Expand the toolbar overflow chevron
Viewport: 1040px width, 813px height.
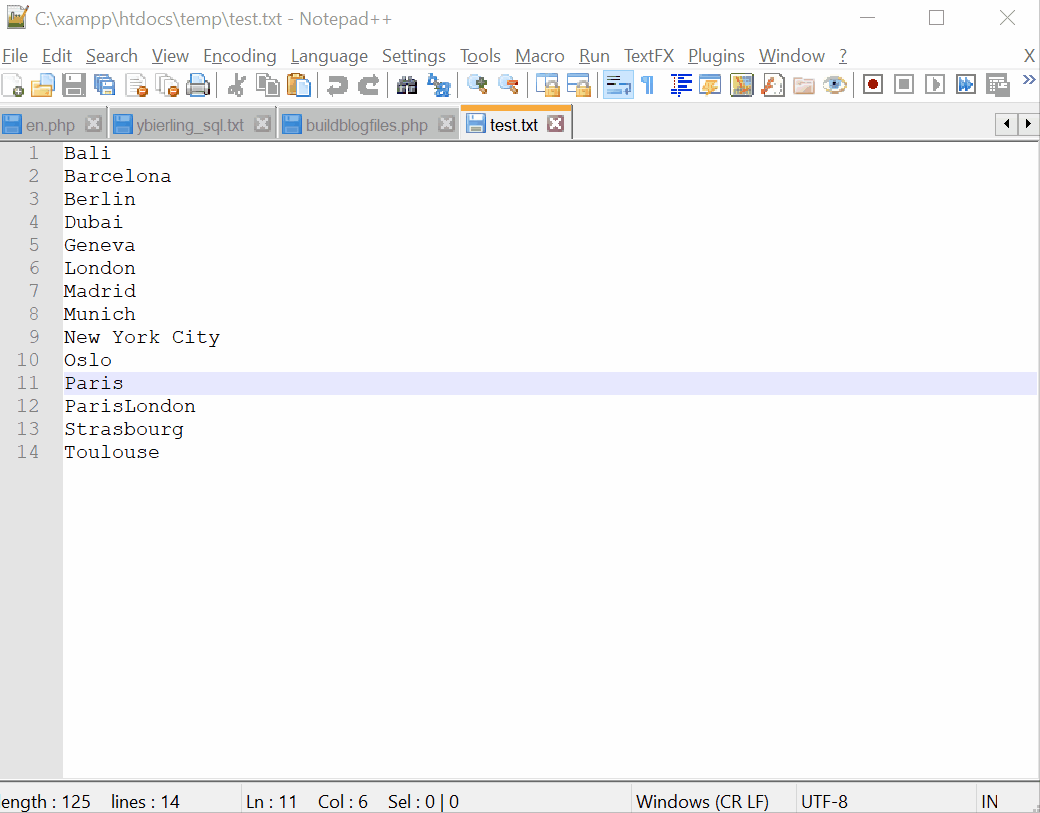1030,78
